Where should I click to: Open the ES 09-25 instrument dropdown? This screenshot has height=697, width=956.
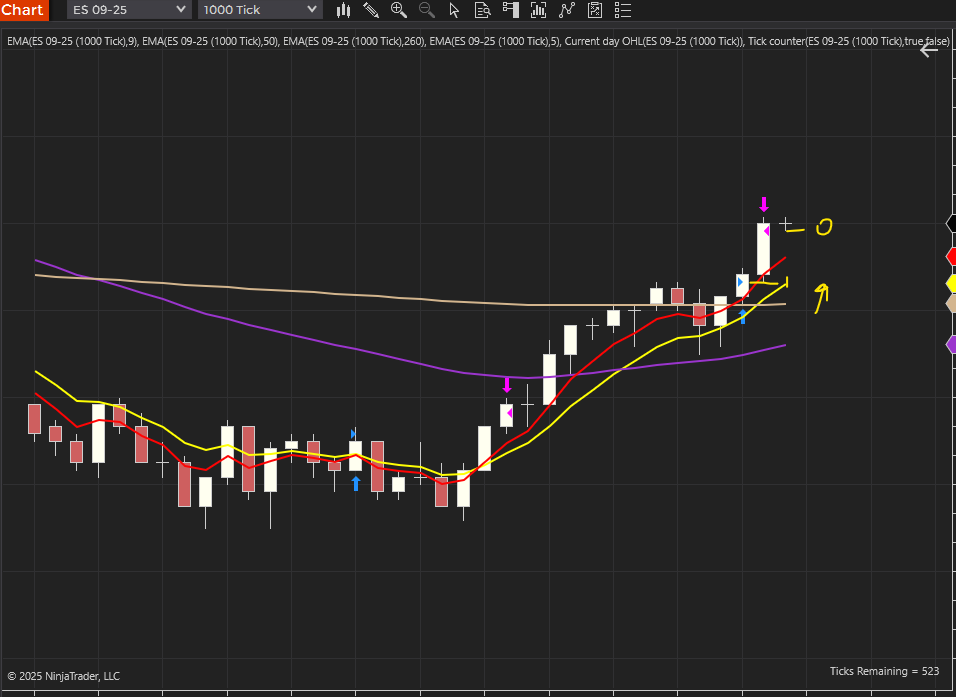[129, 10]
